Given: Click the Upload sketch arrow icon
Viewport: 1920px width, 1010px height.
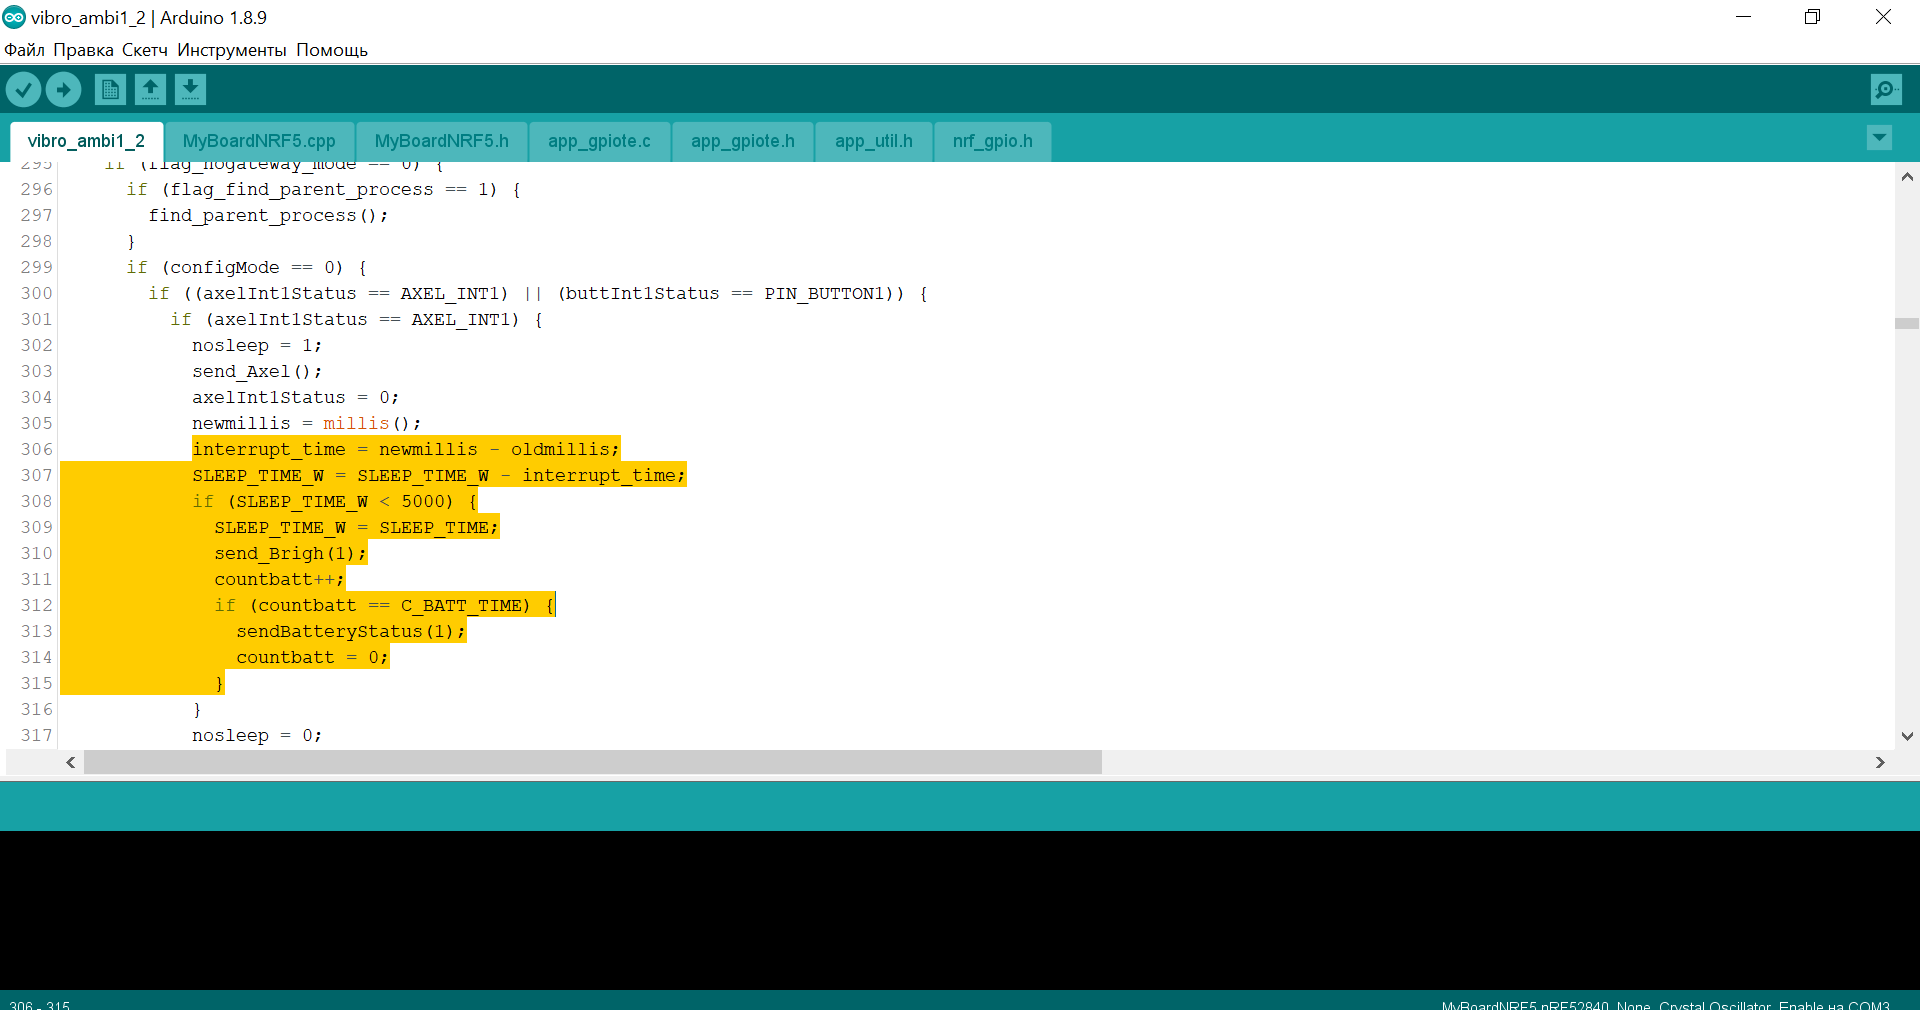Looking at the screenshot, I should click(x=64, y=90).
